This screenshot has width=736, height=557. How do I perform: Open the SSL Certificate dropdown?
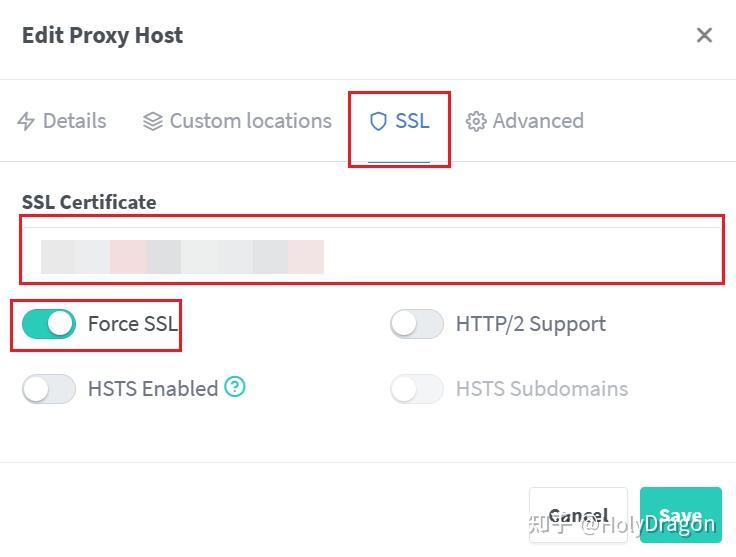click(372, 256)
